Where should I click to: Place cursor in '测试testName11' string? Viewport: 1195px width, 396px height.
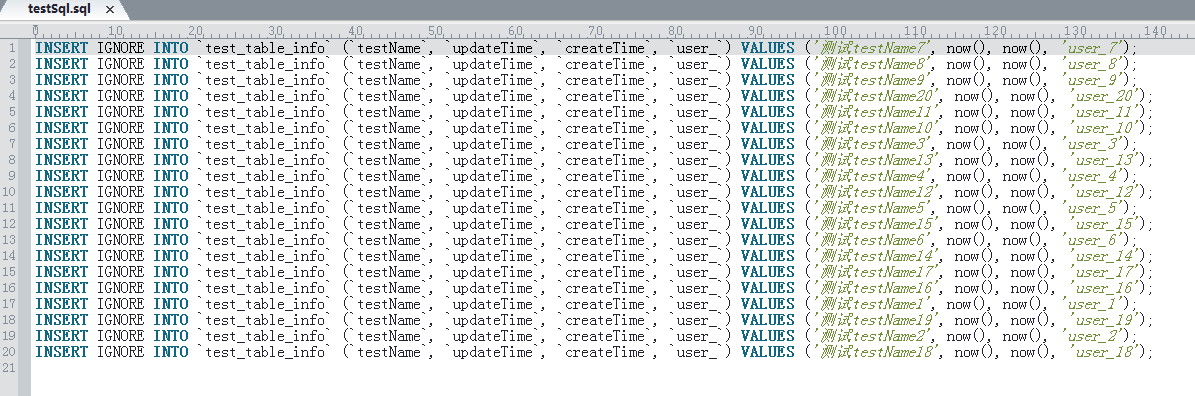pos(876,112)
